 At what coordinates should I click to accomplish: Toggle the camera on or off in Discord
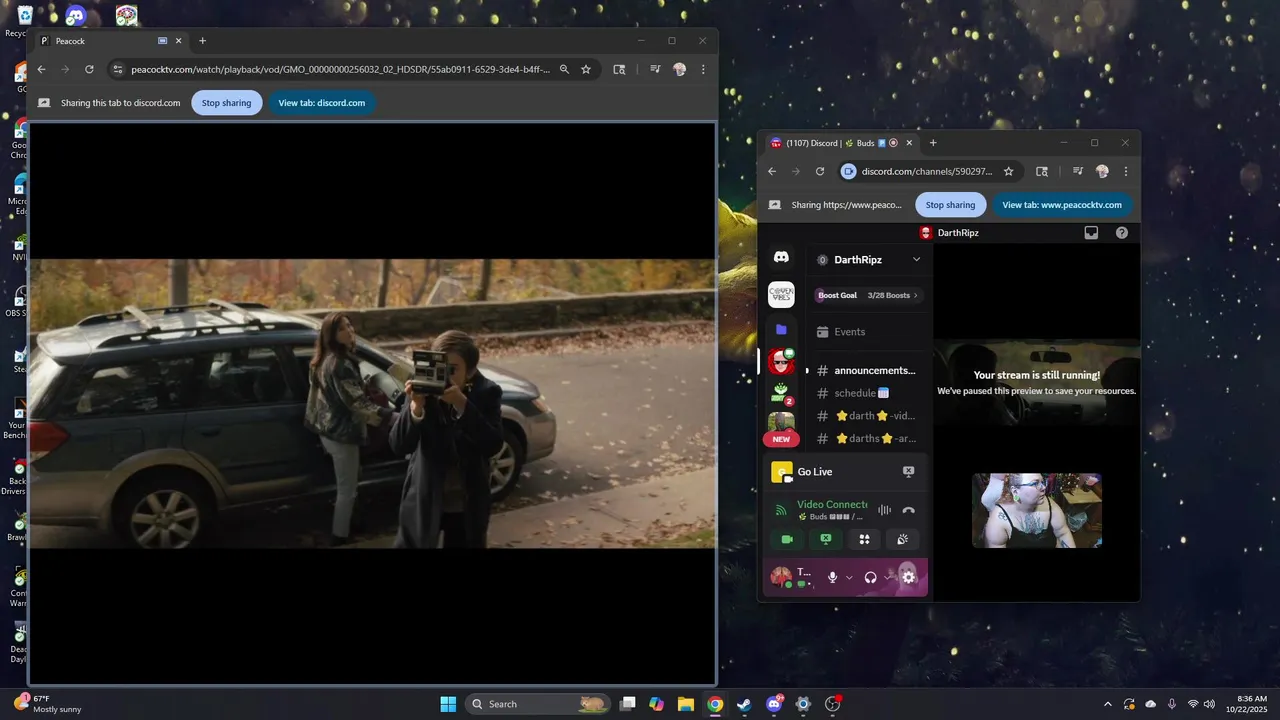[x=787, y=539]
